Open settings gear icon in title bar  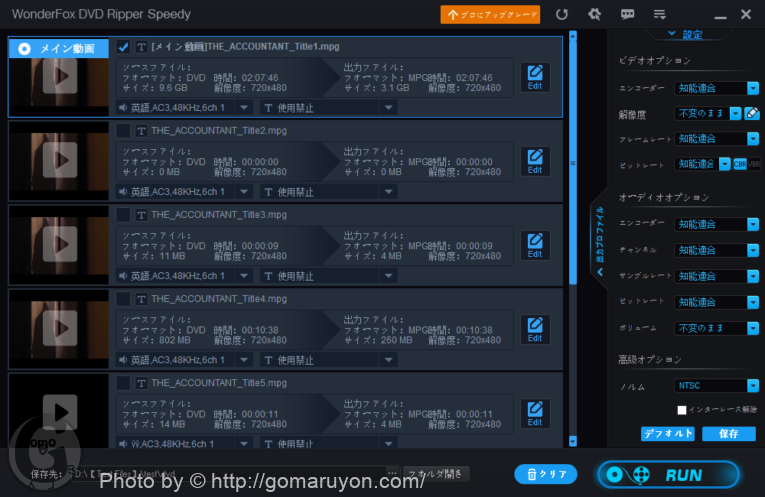click(x=594, y=14)
